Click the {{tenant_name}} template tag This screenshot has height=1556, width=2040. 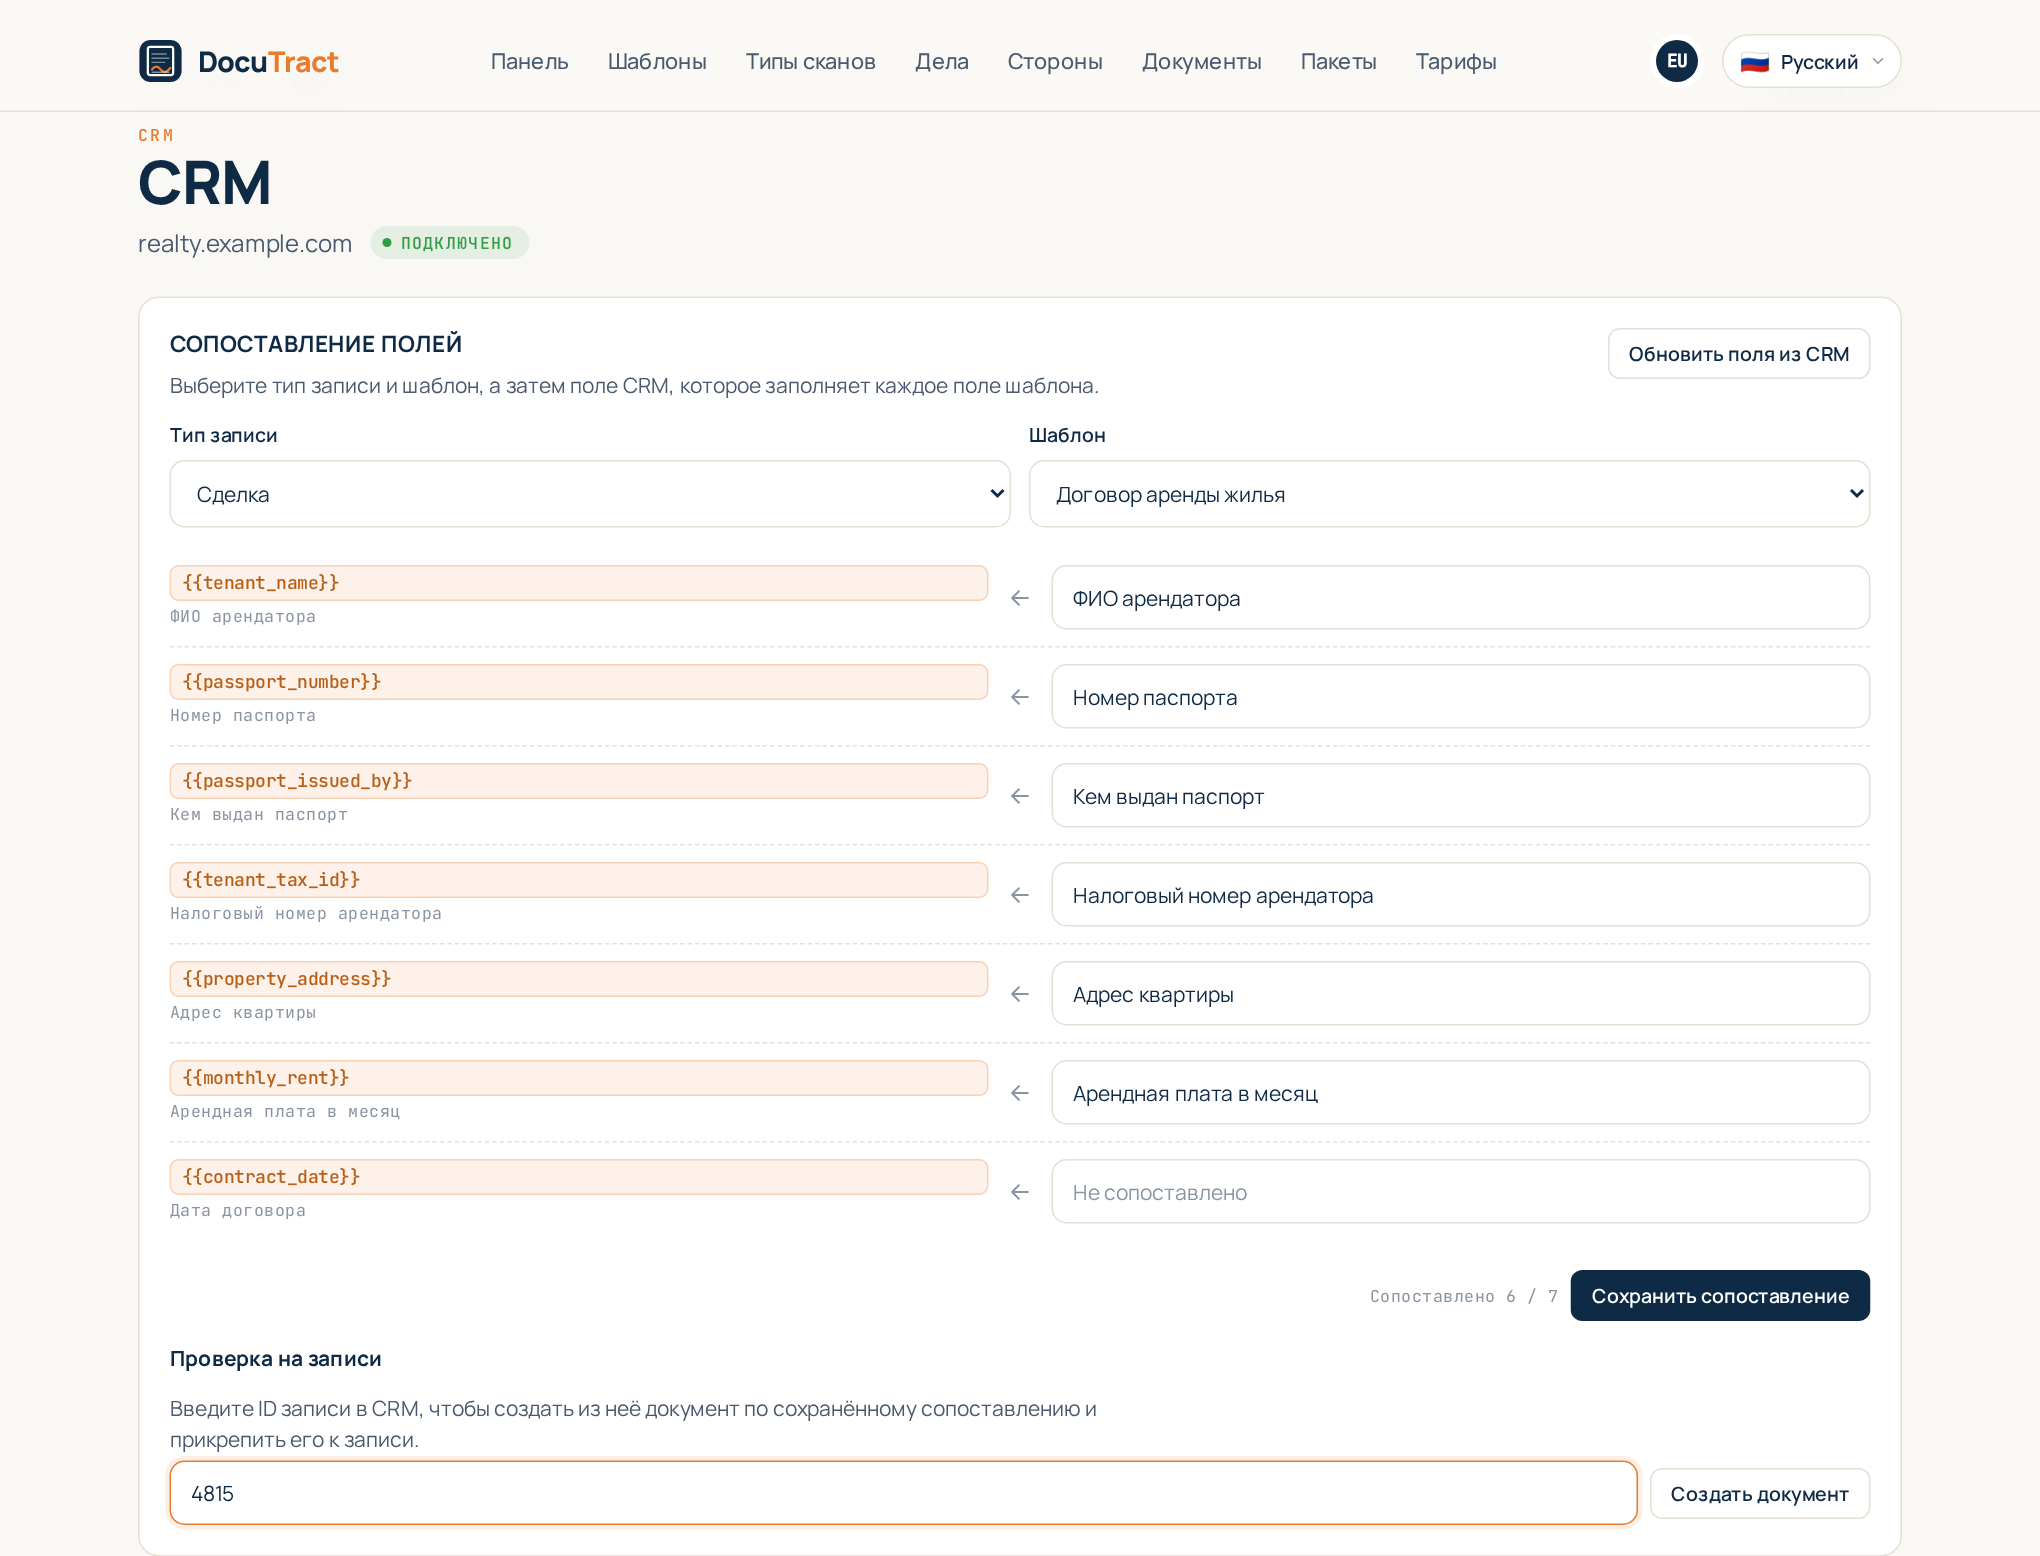578,583
